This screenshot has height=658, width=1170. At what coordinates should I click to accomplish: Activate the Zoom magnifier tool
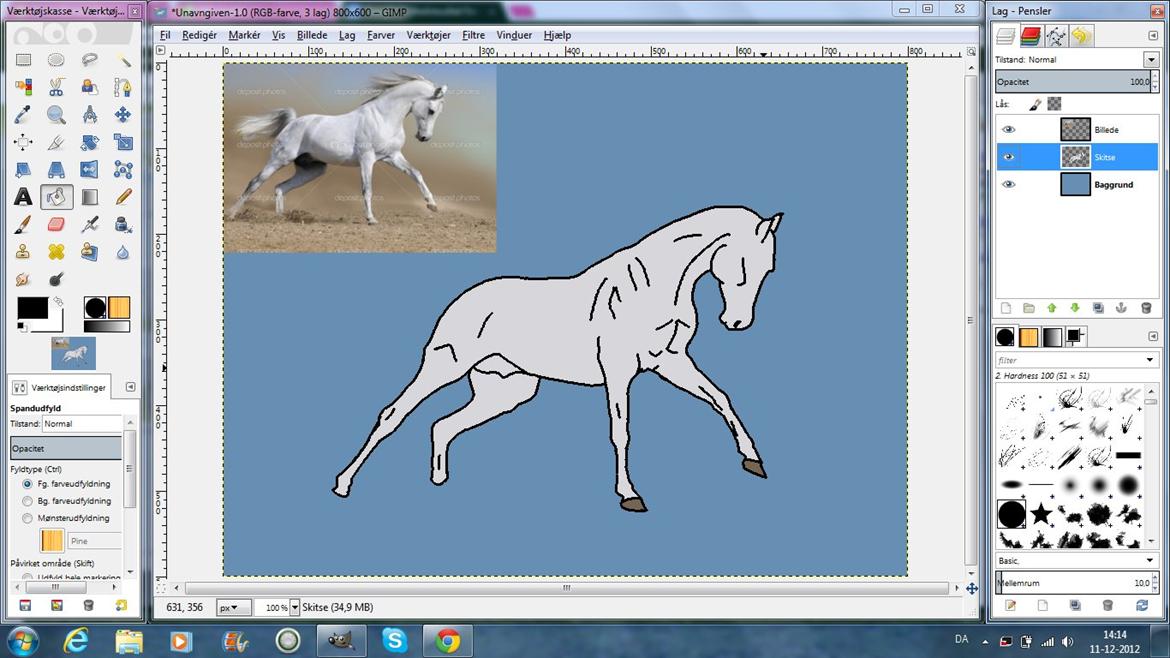click(x=56, y=115)
